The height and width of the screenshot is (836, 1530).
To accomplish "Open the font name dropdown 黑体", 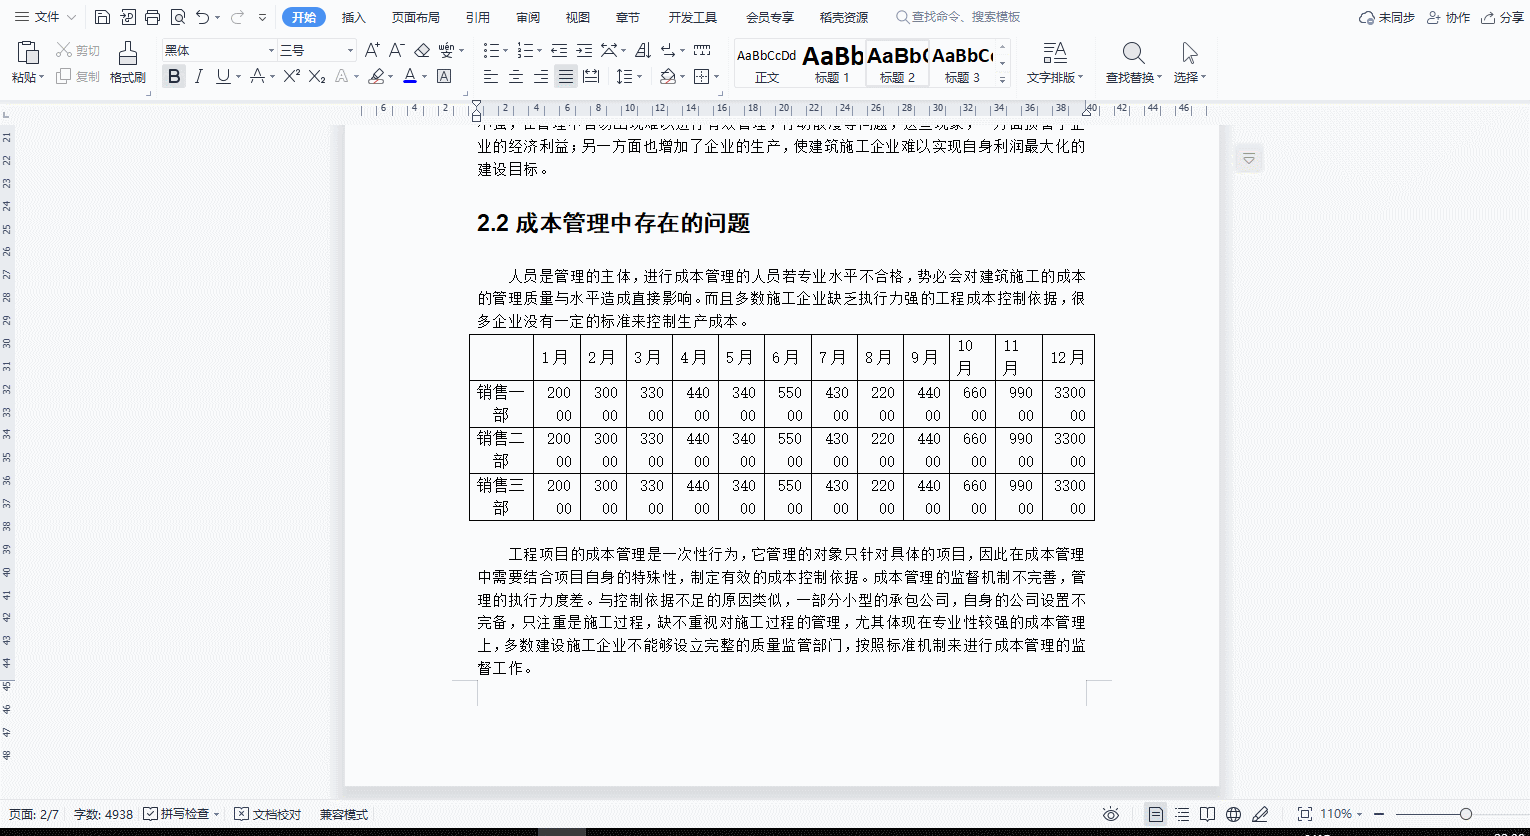I will click(x=271, y=50).
